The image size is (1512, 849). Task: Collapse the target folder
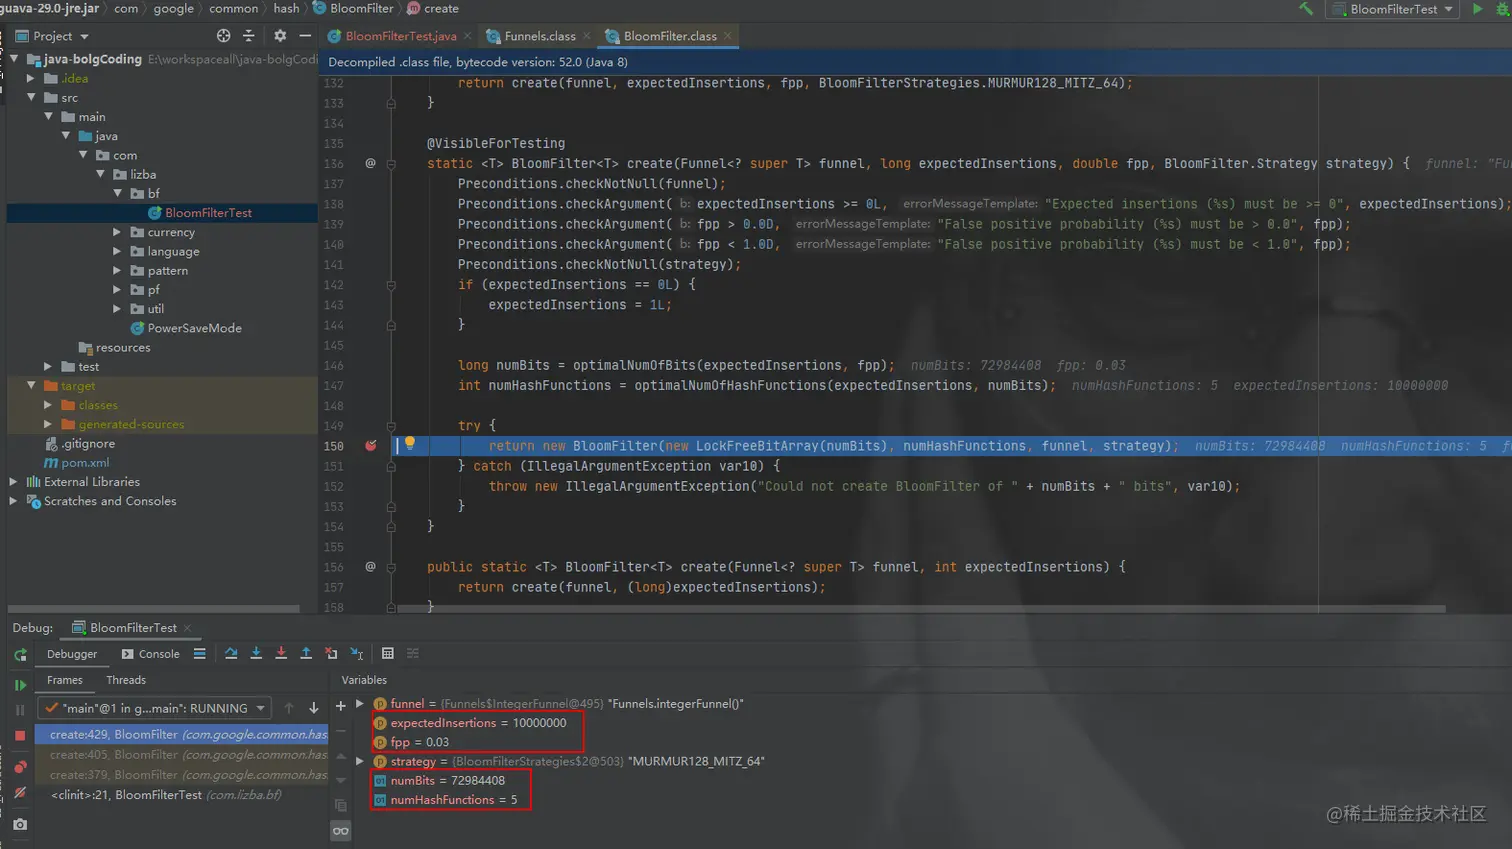point(31,386)
